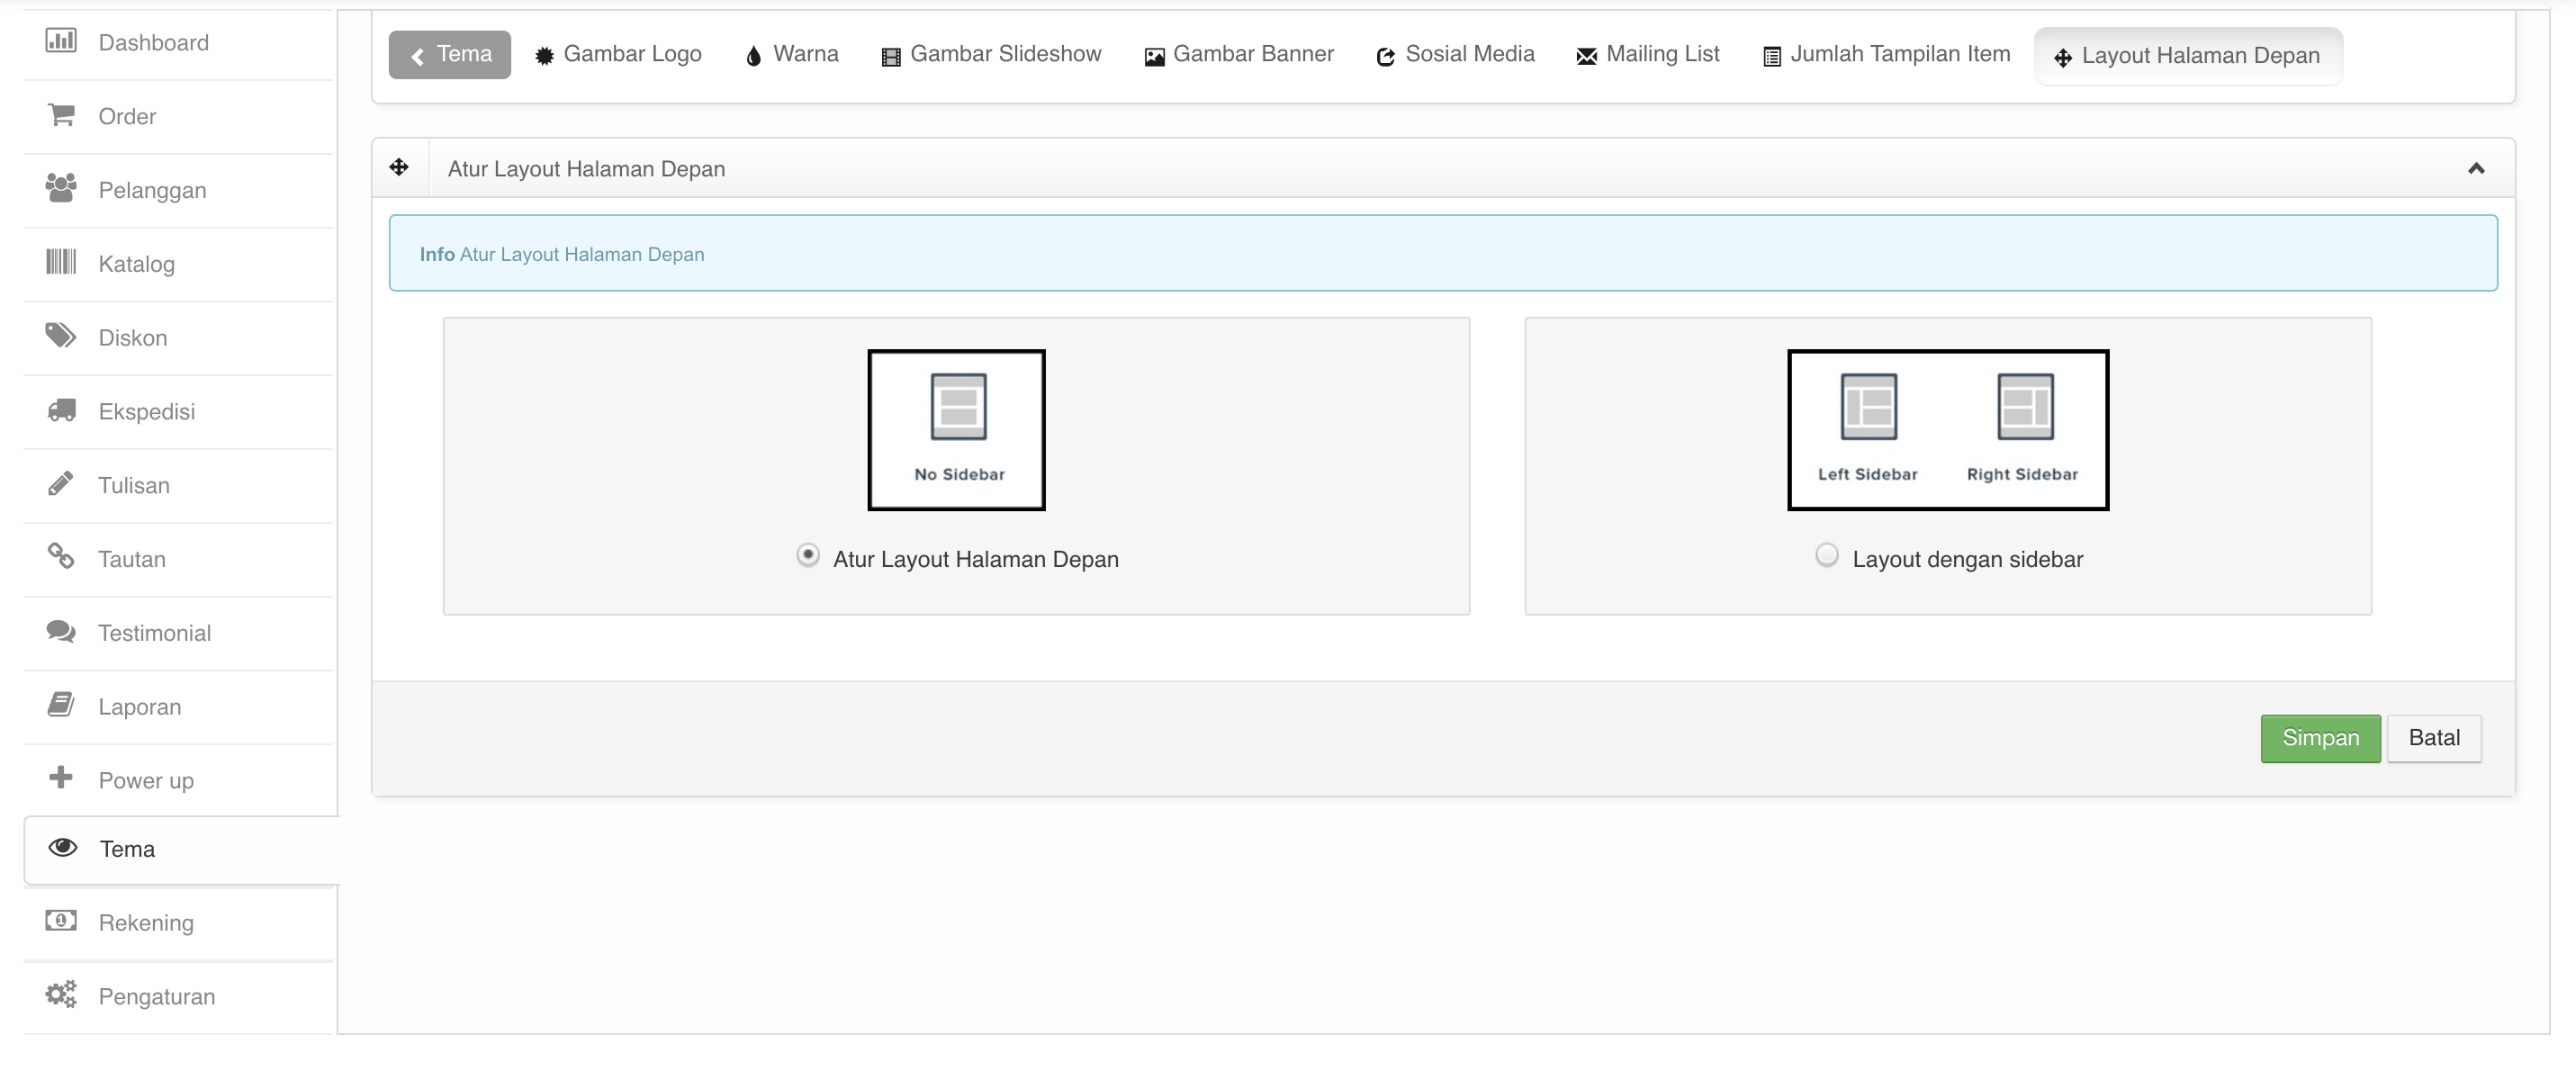This screenshot has width=2576, height=1080.
Task: Go back using the Tema button
Action: (450, 54)
